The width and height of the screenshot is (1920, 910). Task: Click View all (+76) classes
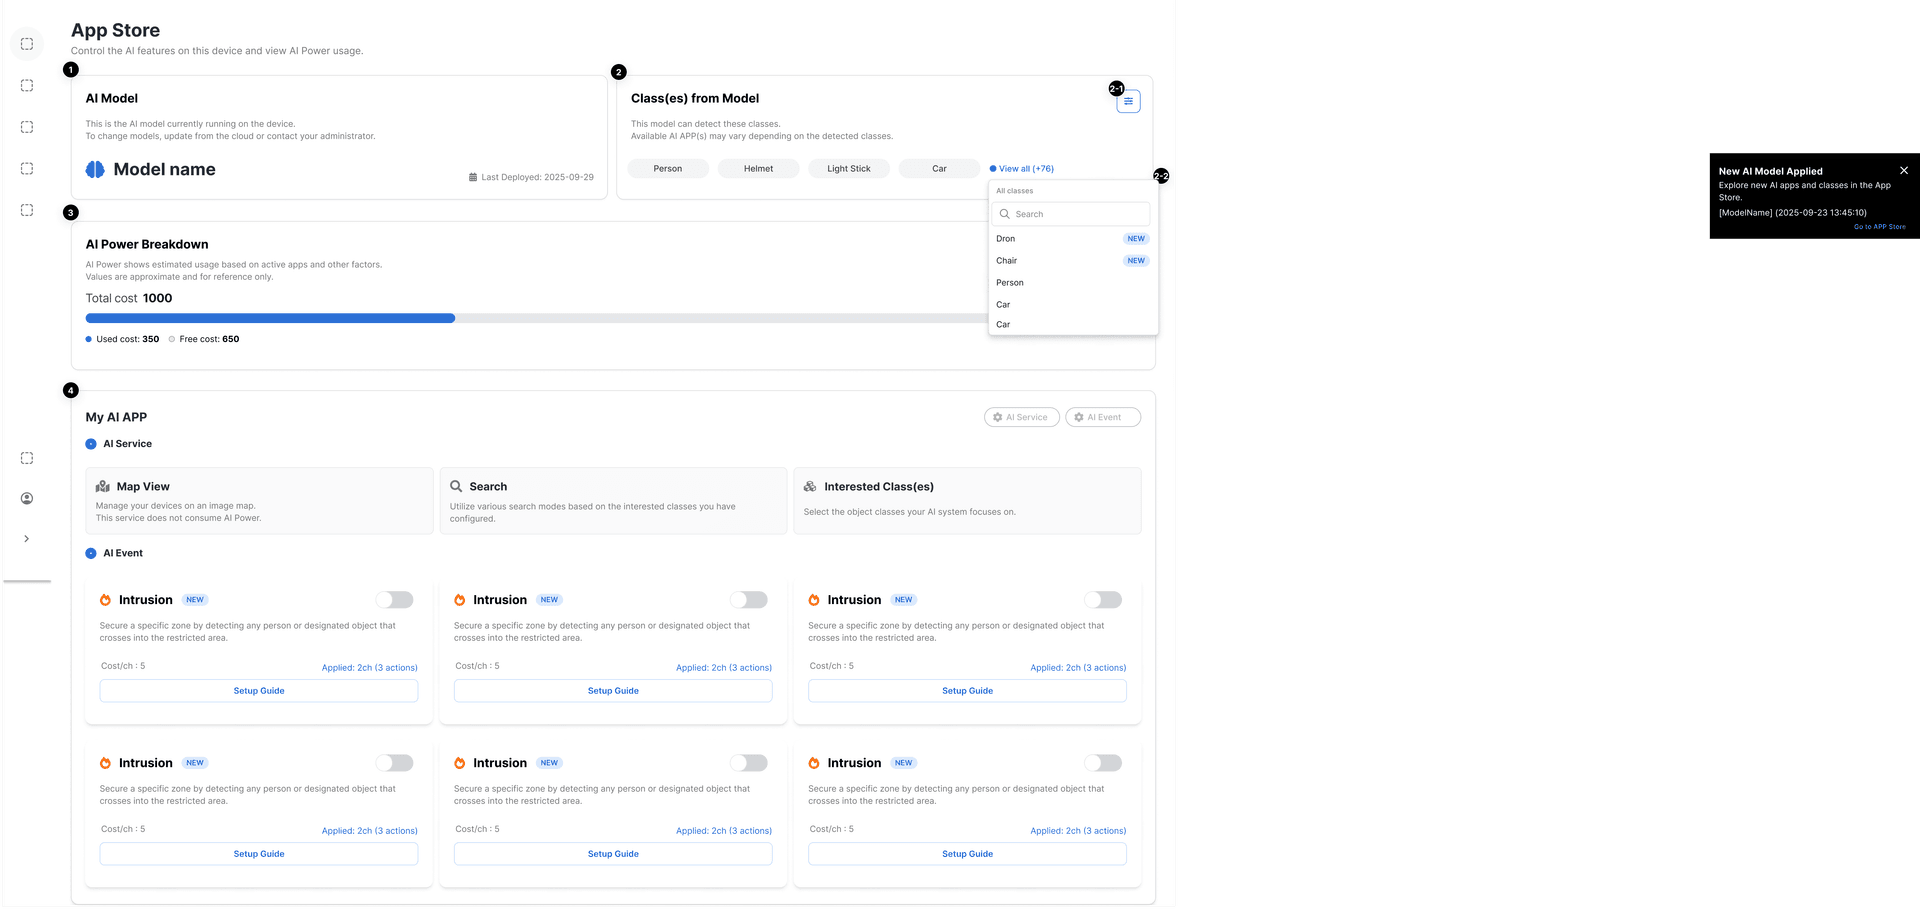(1025, 169)
